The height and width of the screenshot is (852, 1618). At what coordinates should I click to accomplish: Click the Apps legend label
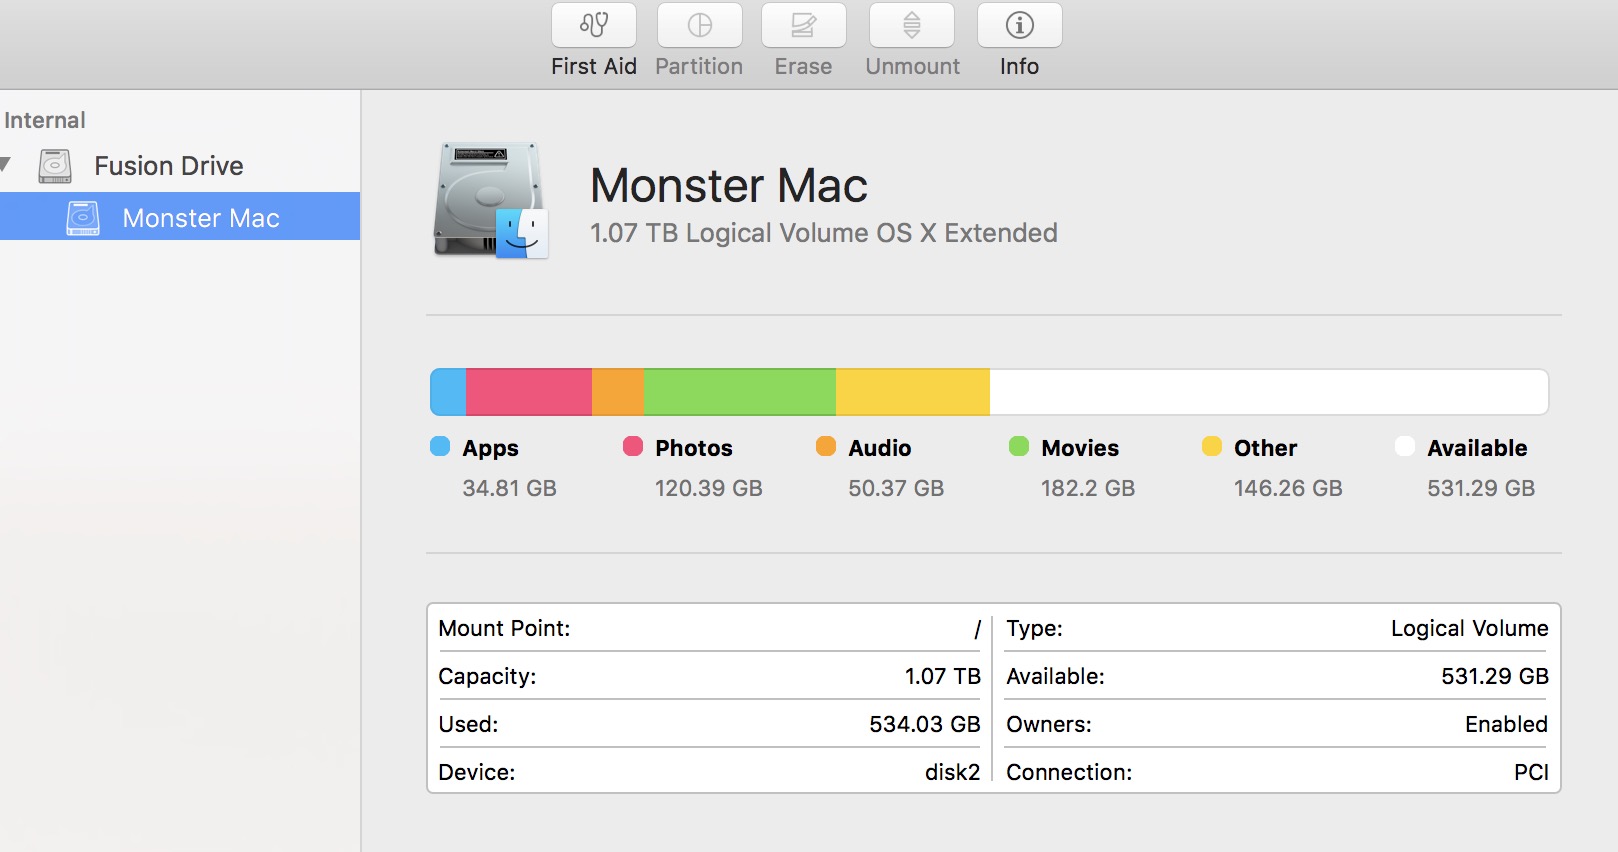[x=490, y=449]
